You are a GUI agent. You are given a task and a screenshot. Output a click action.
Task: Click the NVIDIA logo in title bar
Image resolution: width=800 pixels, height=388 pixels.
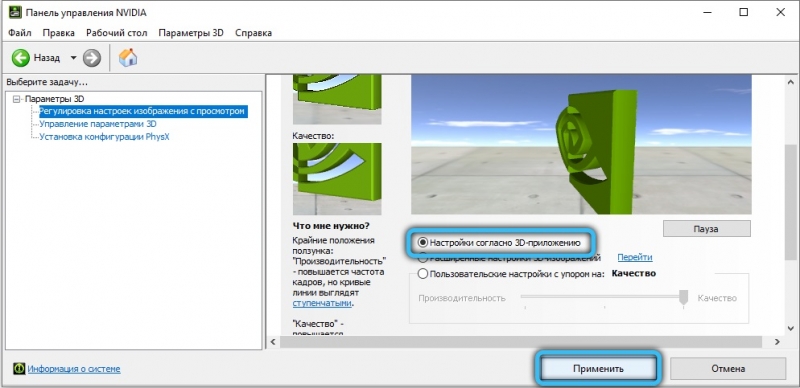pos(15,12)
